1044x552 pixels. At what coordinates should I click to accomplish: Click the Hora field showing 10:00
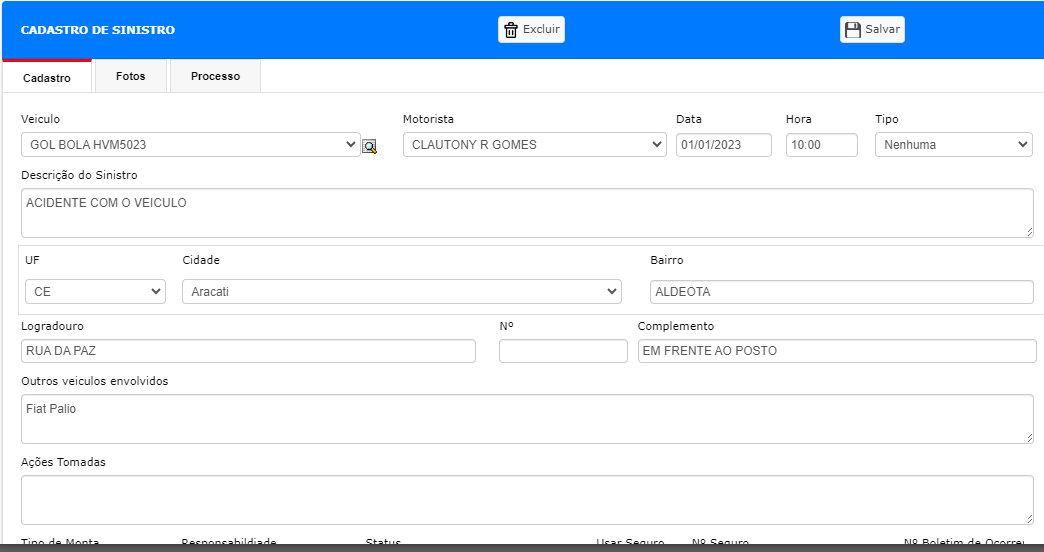[822, 144]
